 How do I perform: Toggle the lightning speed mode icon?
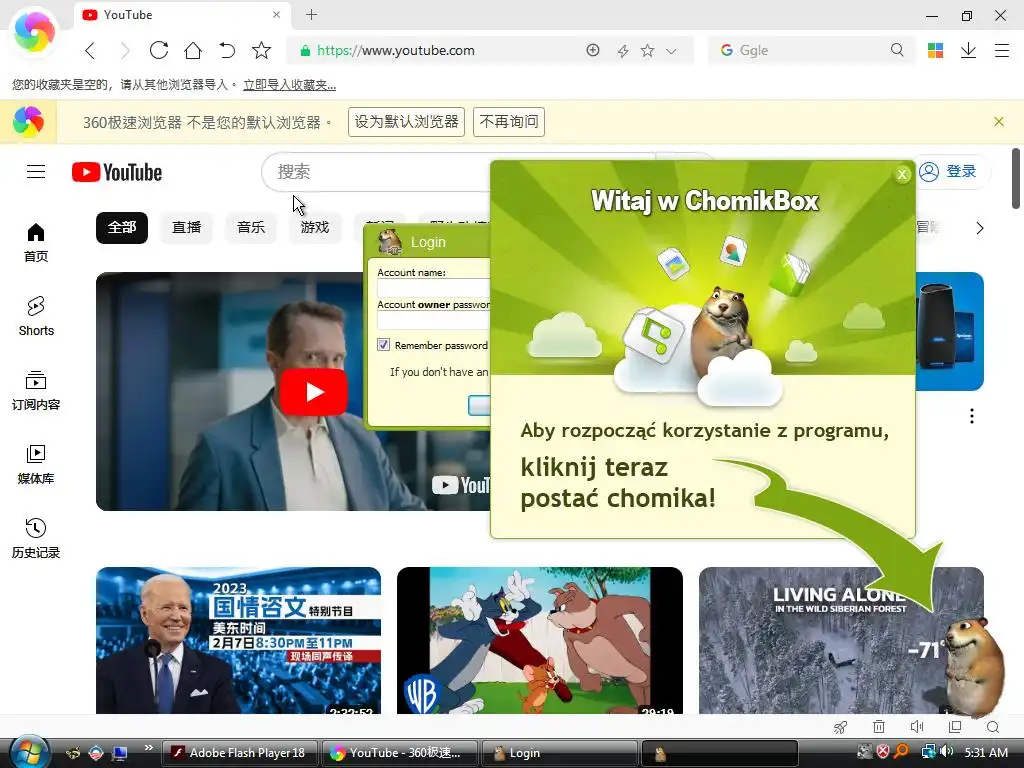click(x=623, y=51)
